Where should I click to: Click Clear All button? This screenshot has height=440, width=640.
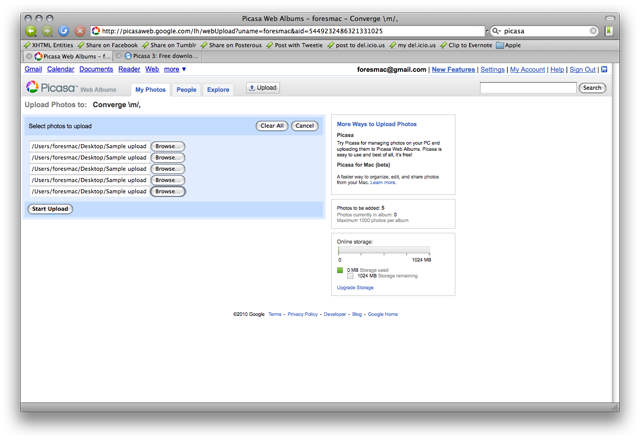(x=272, y=126)
